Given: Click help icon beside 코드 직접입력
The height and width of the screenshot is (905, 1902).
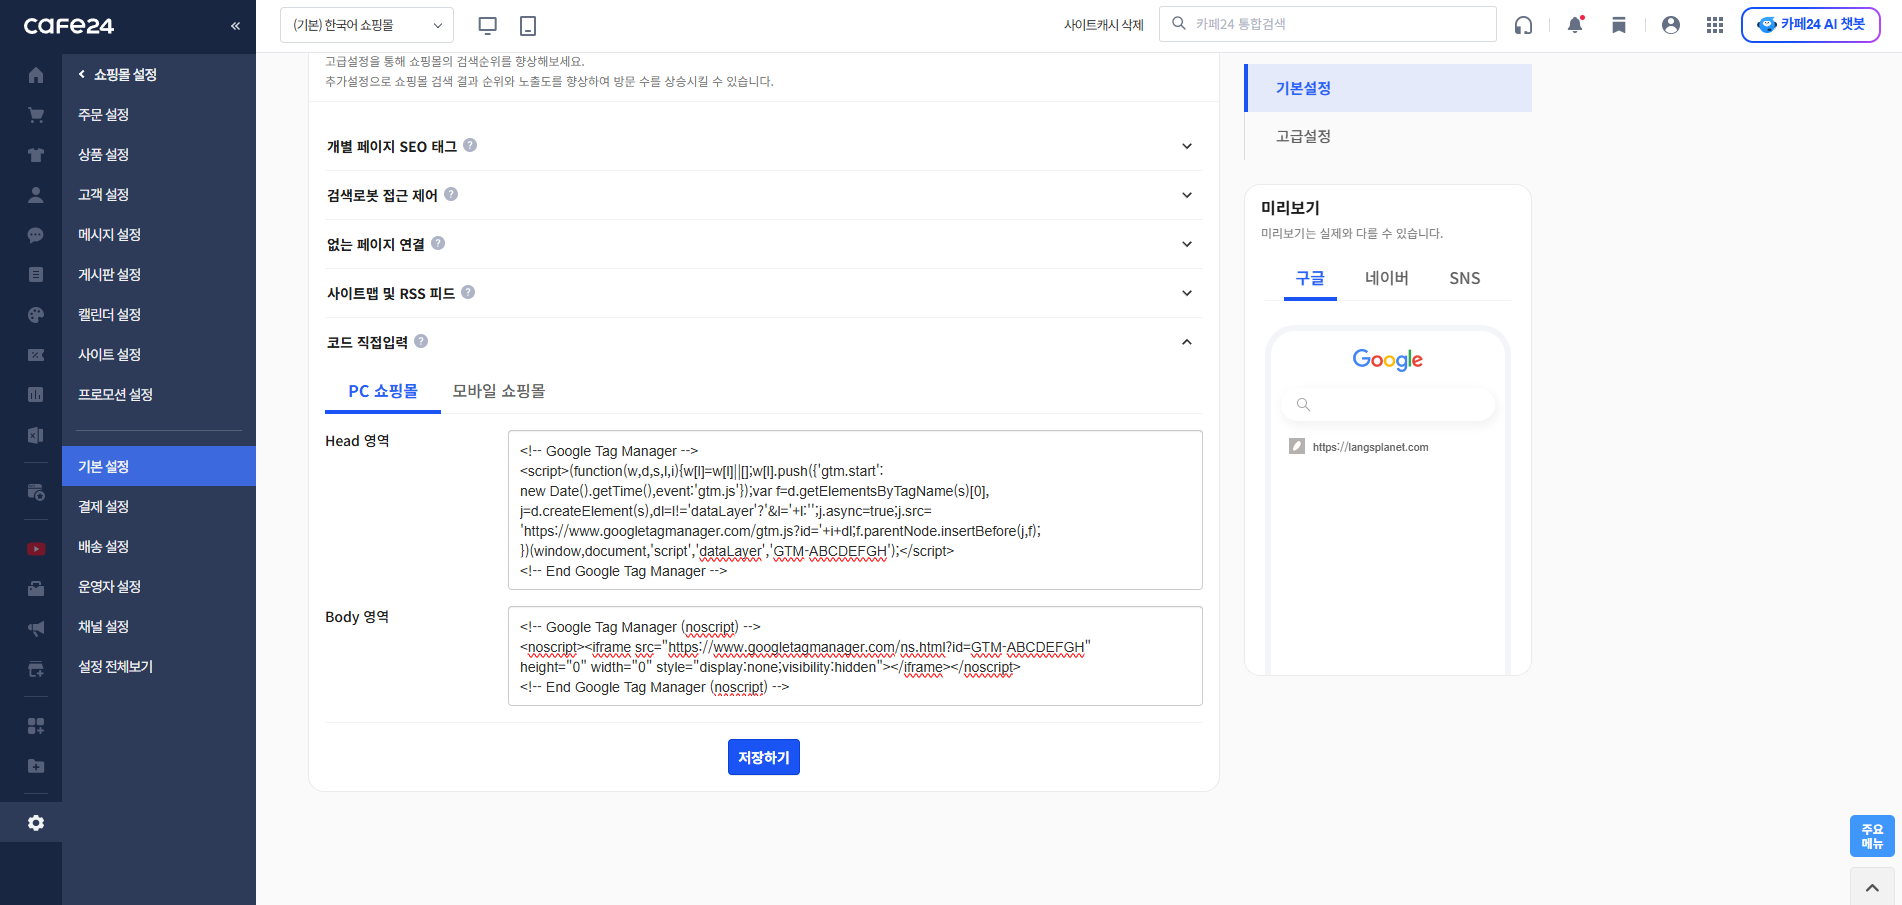Looking at the screenshot, I should coord(421,341).
